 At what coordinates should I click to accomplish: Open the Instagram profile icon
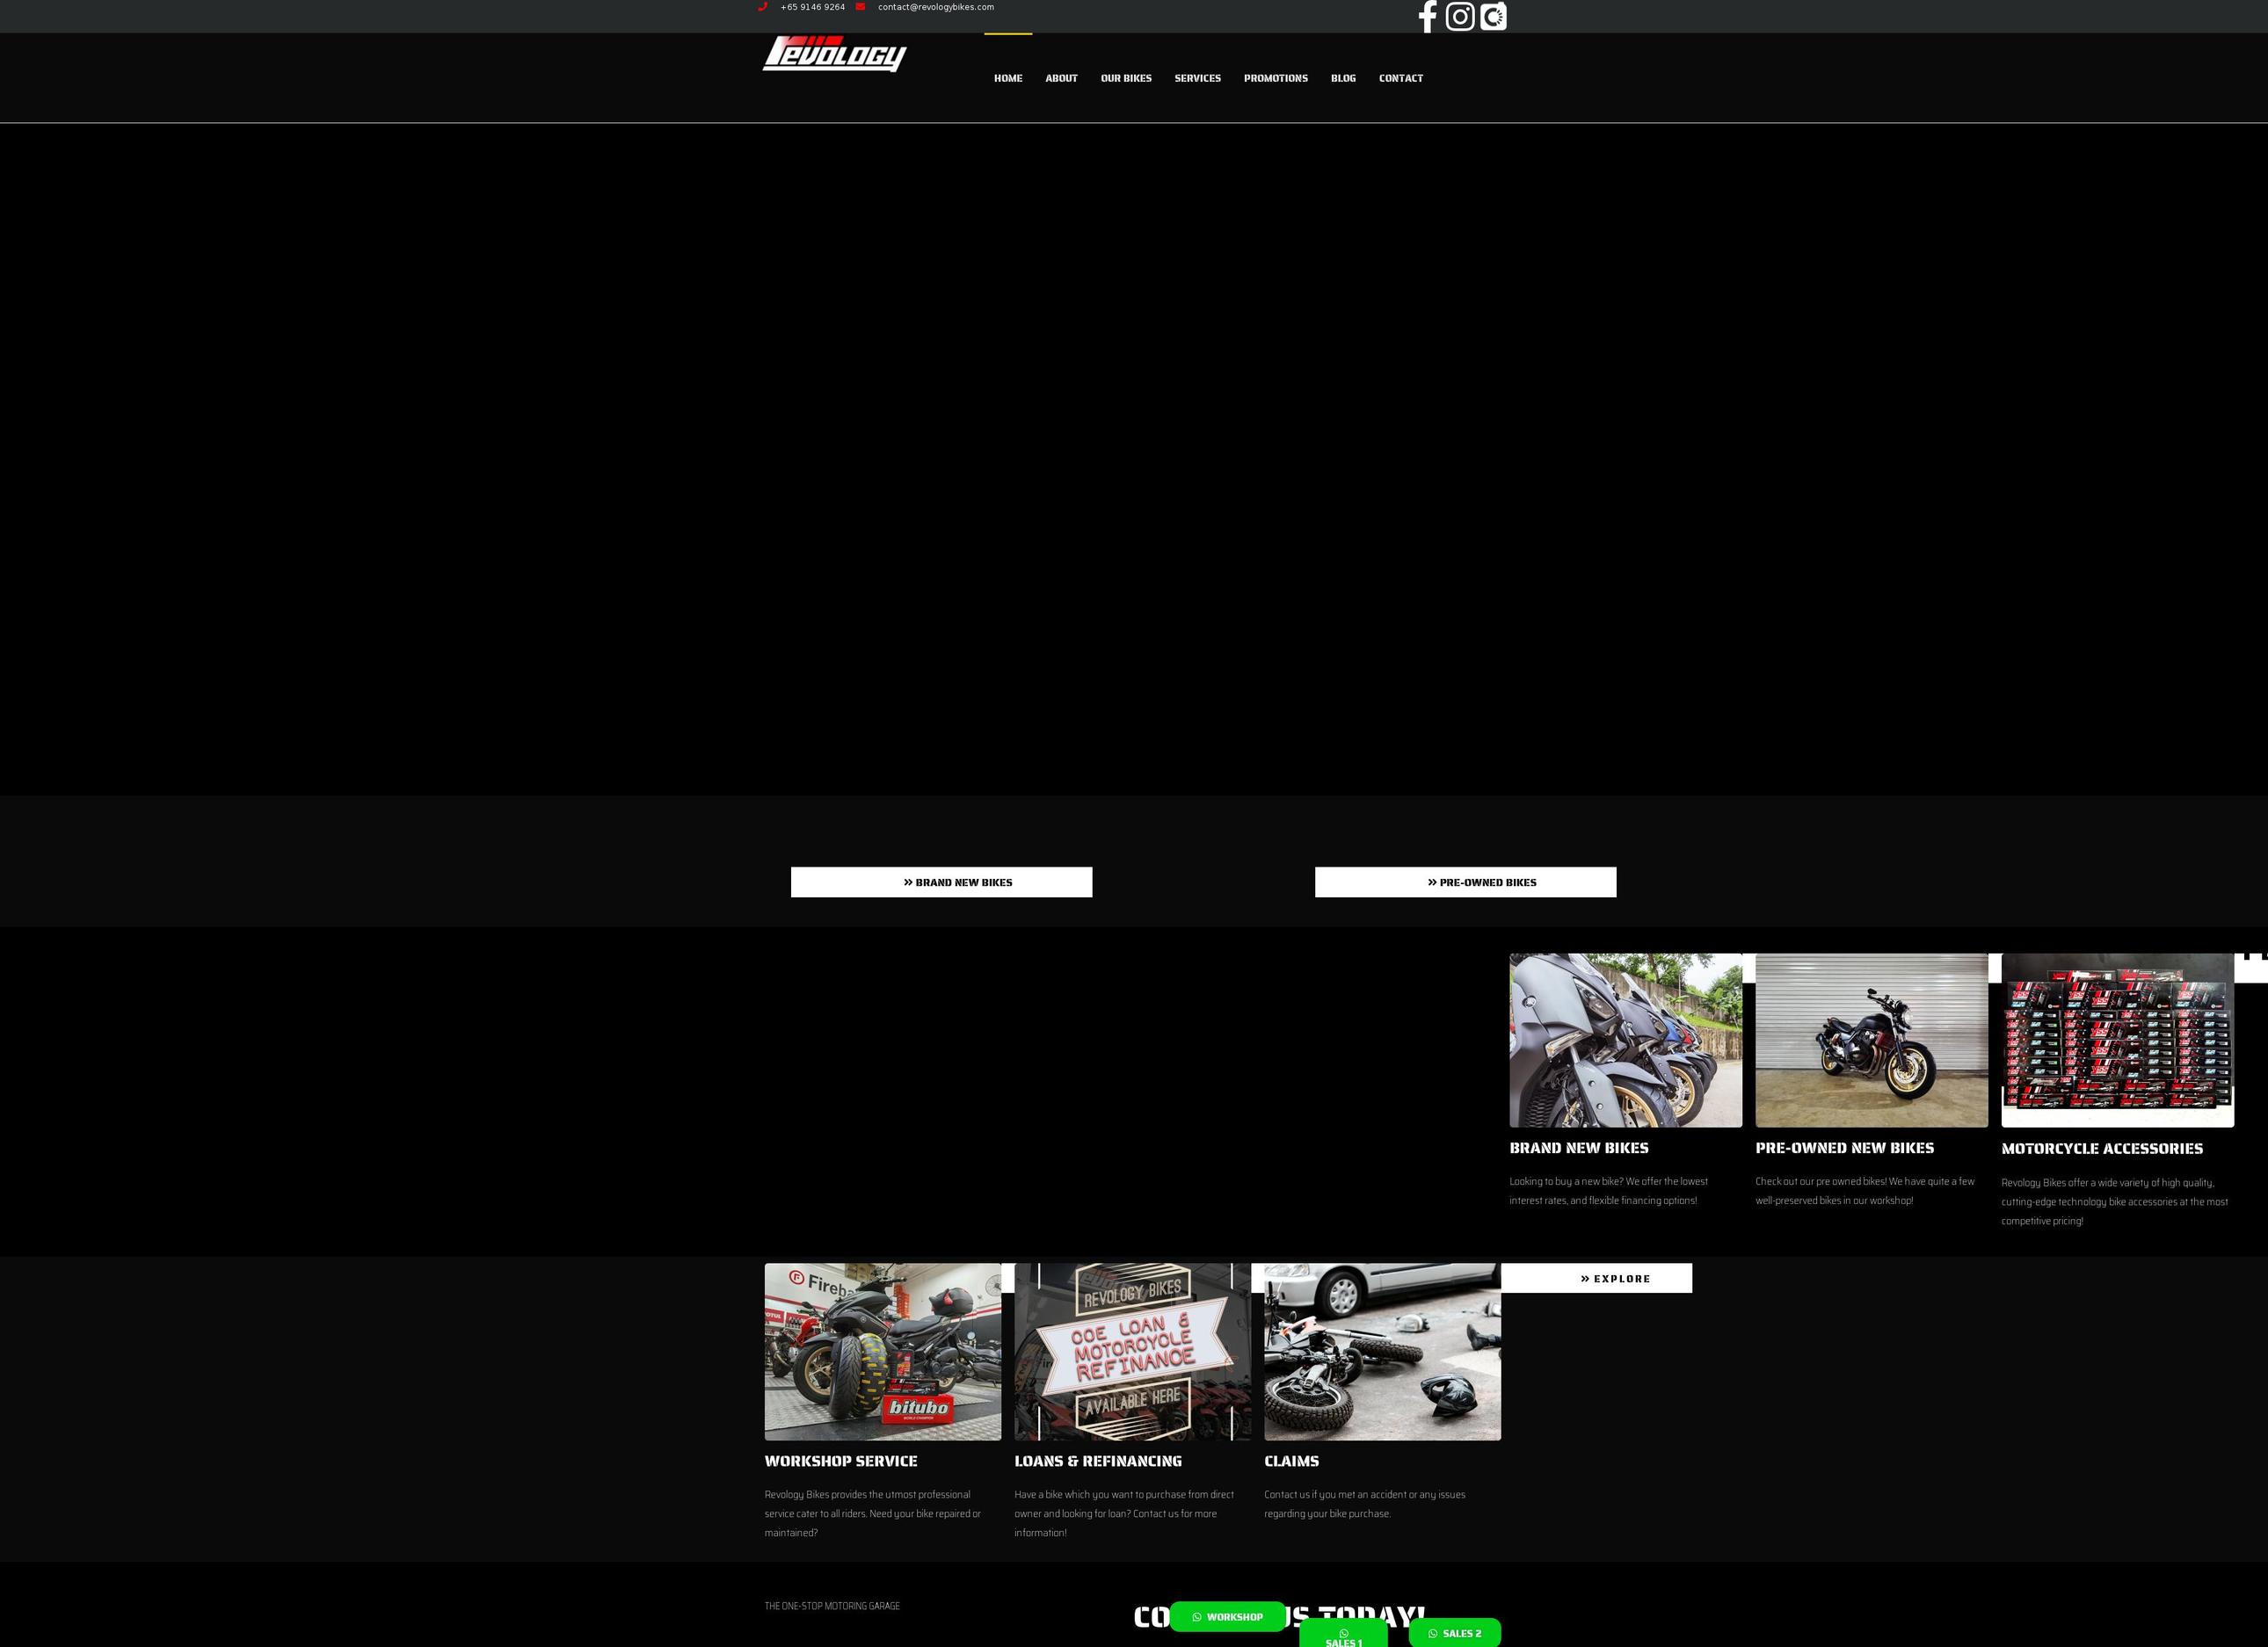point(1460,17)
